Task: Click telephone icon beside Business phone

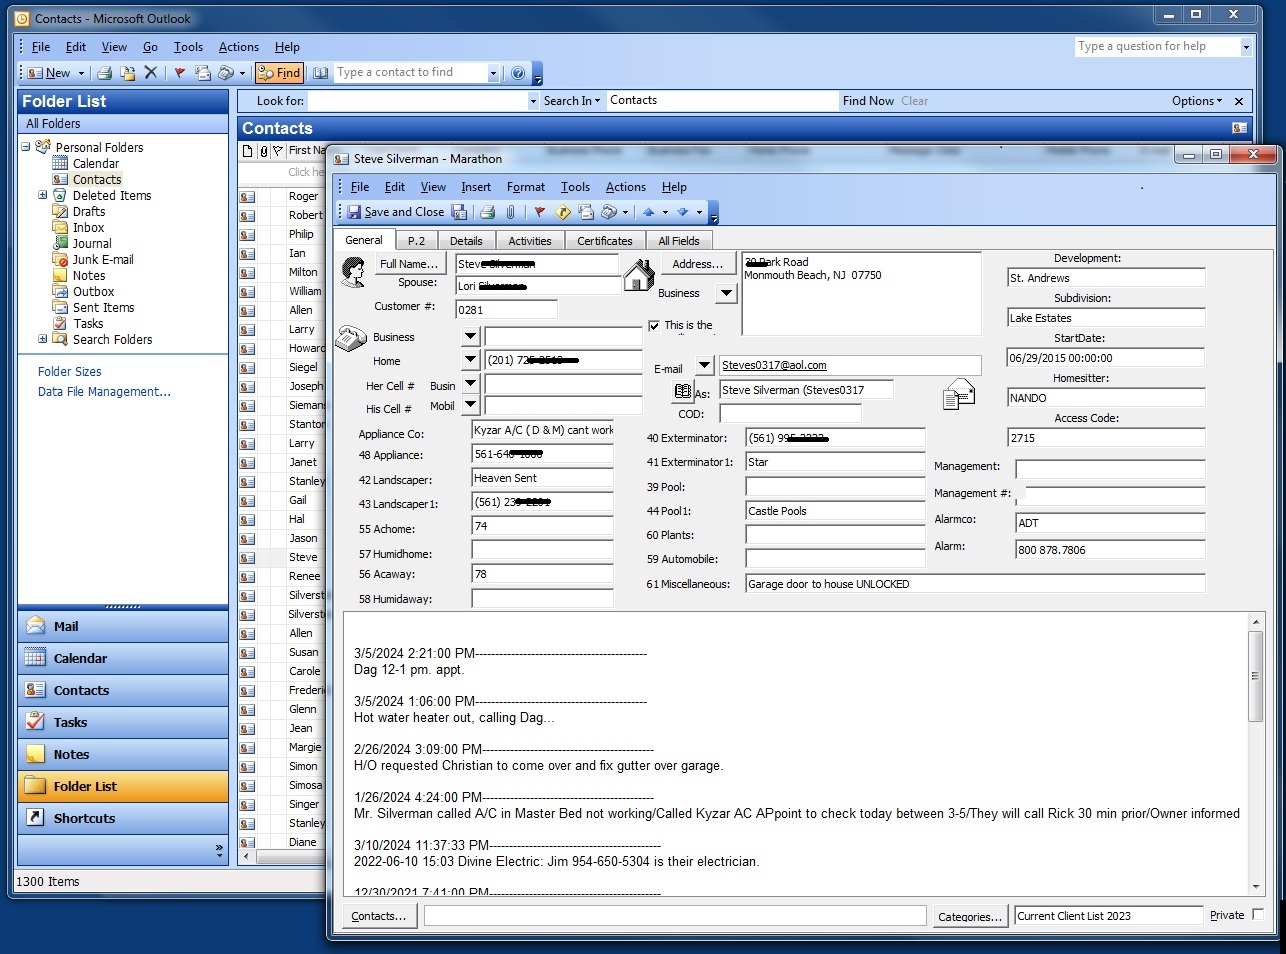Action: [350, 338]
